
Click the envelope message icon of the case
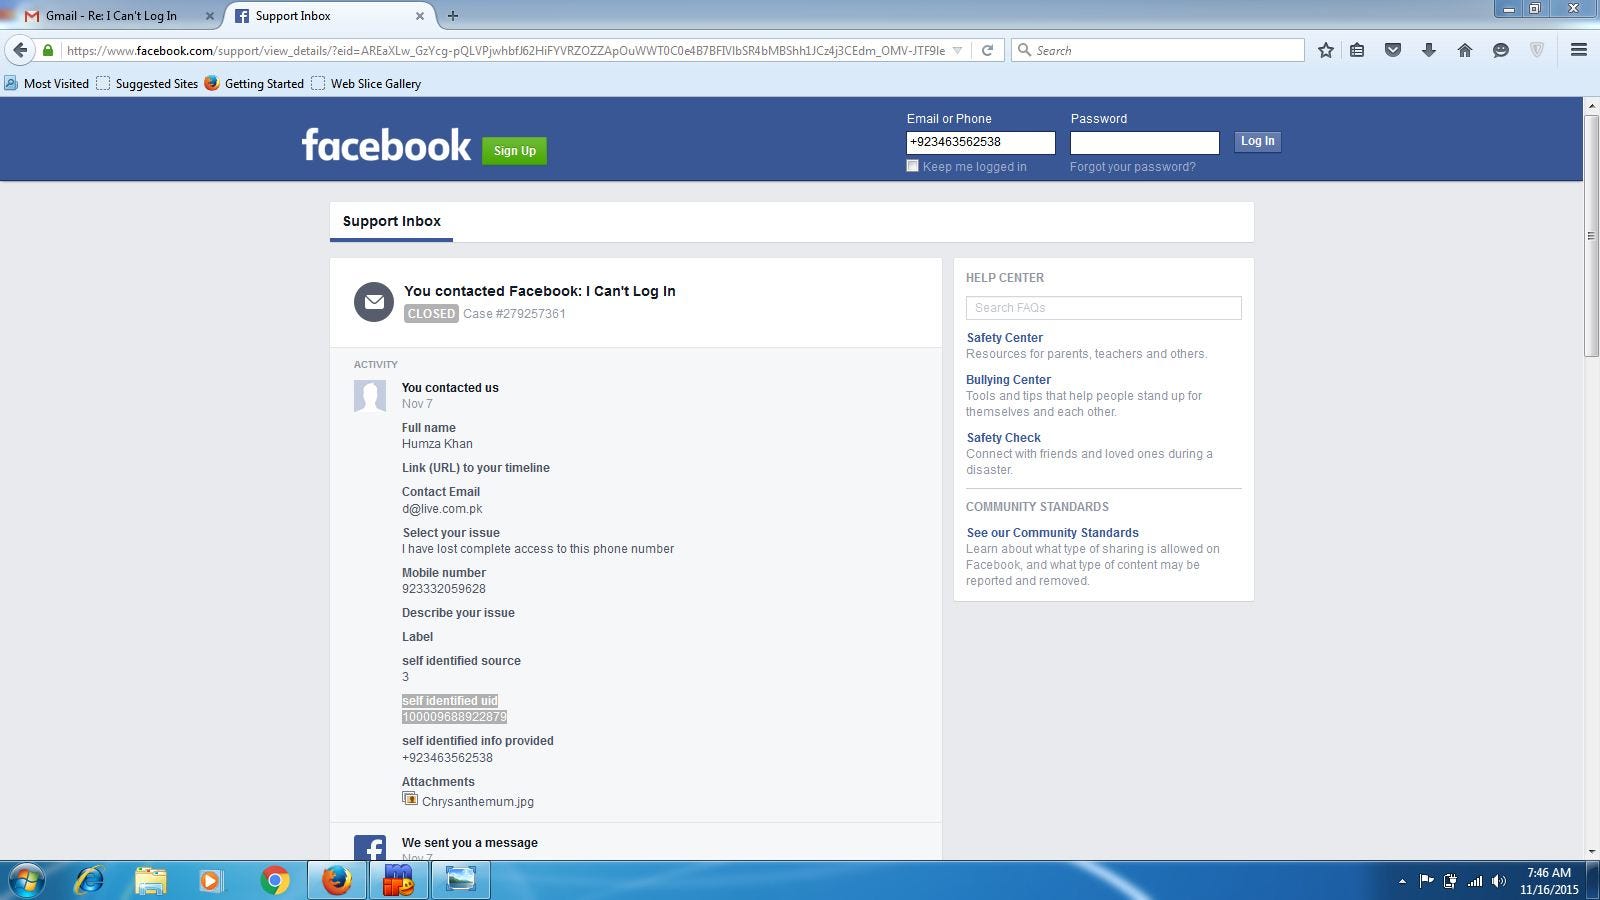[374, 302]
